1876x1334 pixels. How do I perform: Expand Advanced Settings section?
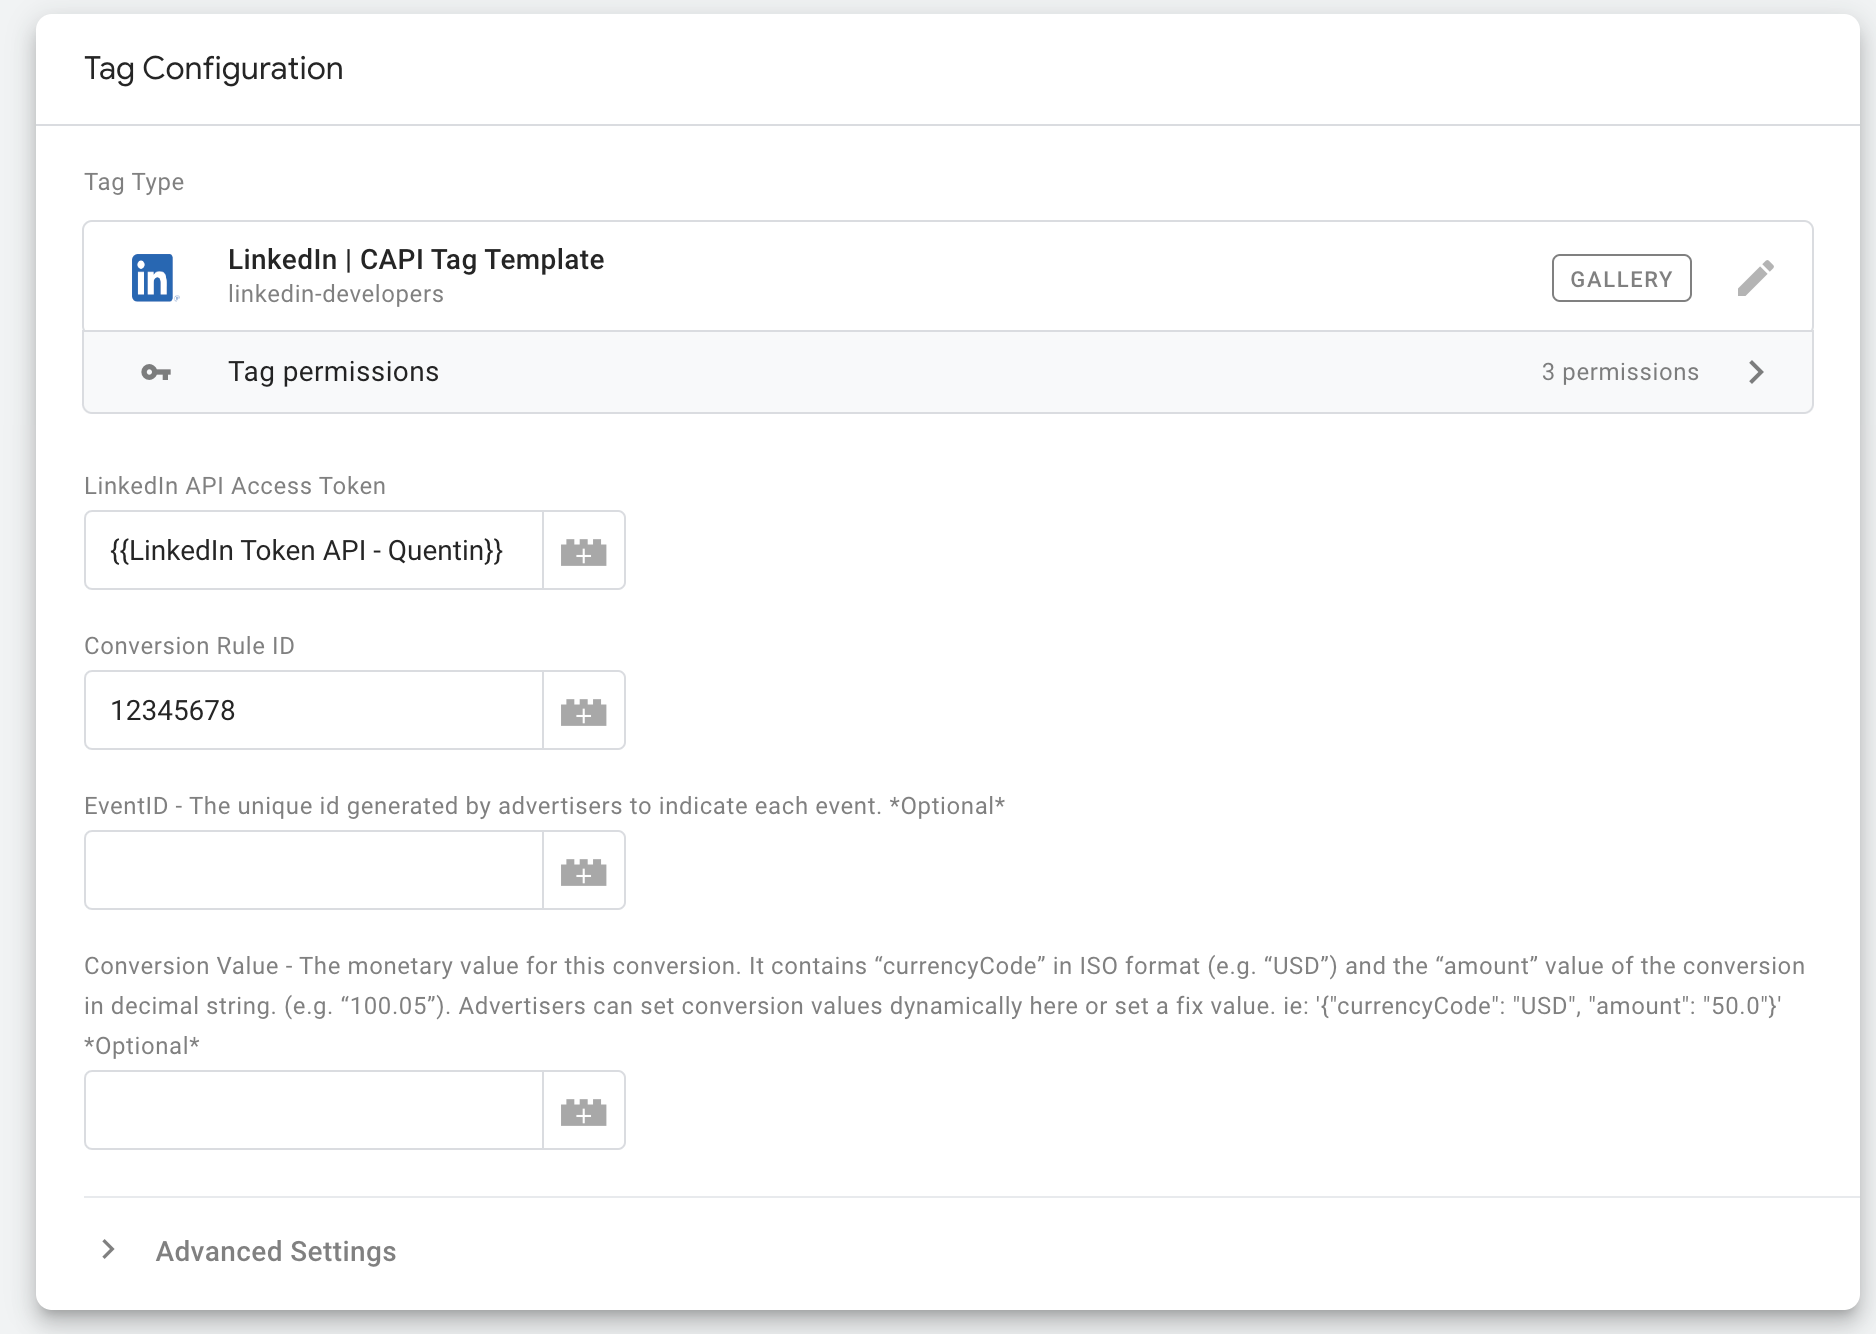tap(108, 1250)
